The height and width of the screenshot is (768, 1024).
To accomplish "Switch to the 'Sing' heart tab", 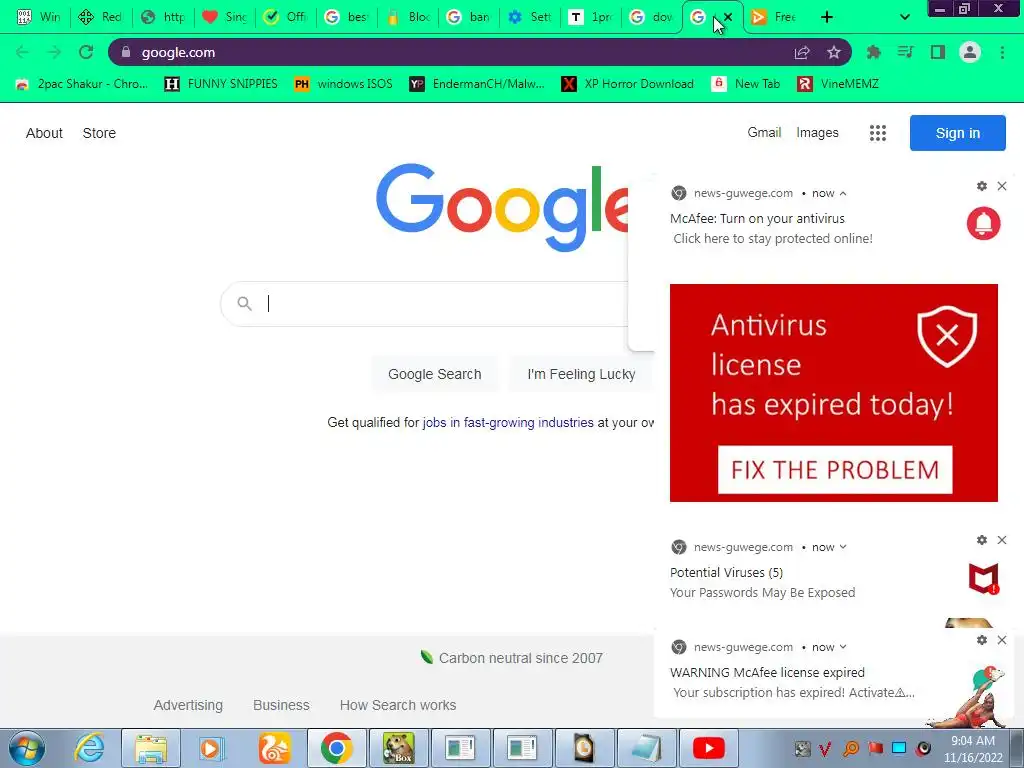I will (x=224, y=17).
